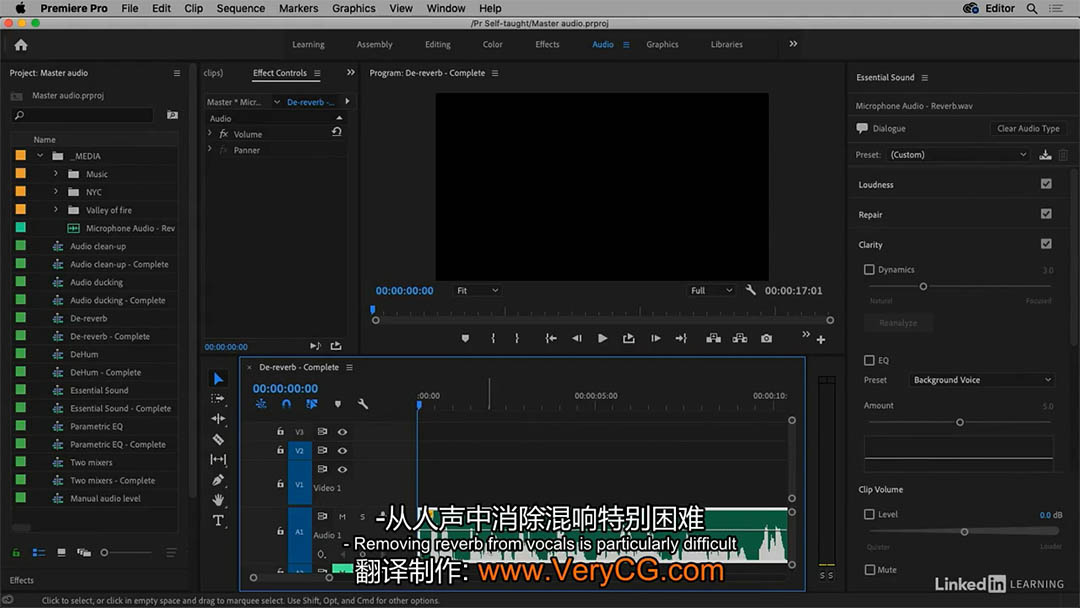The image size is (1080, 608).
Task: Toggle V2 track output eye
Action: click(342, 450)
